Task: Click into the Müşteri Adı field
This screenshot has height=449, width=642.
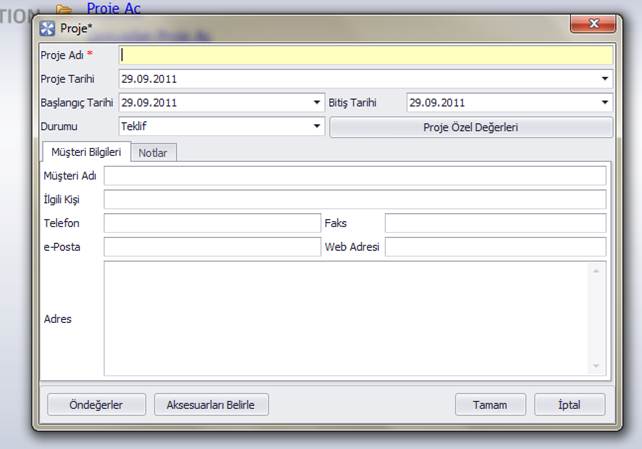Action: (355, 176)
